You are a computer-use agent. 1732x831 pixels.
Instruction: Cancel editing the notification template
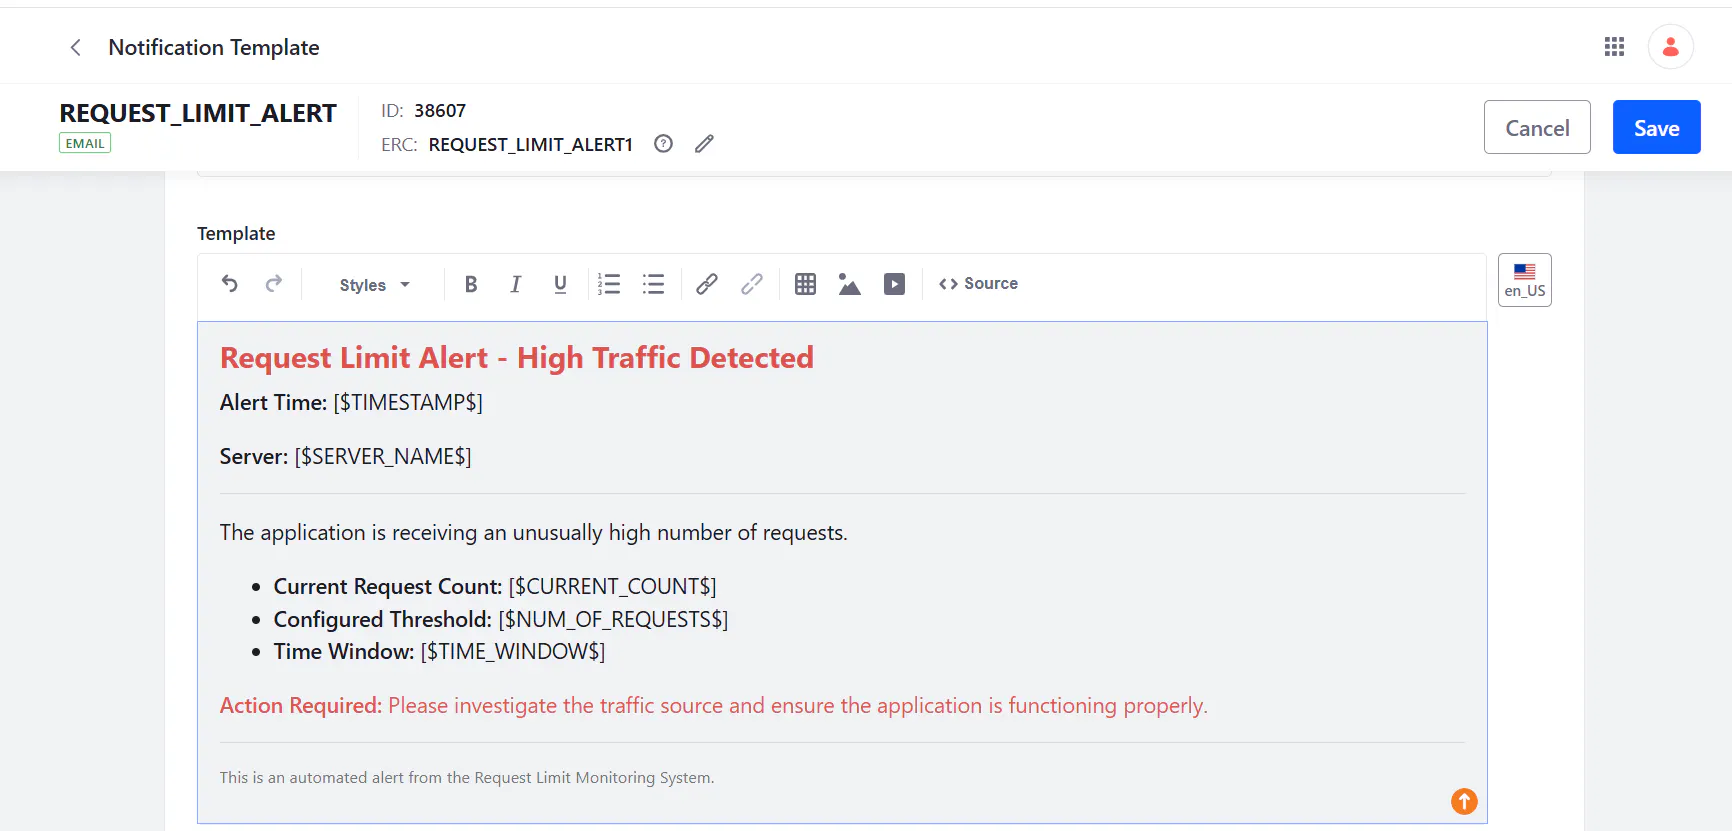[1537, 127]
